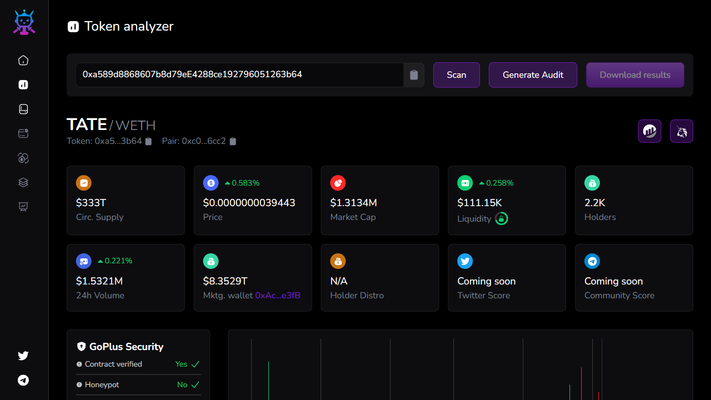Click the Holder Distro orange icon
The height and width of the screenshot is (400, 711).
[x=338, y=261]
